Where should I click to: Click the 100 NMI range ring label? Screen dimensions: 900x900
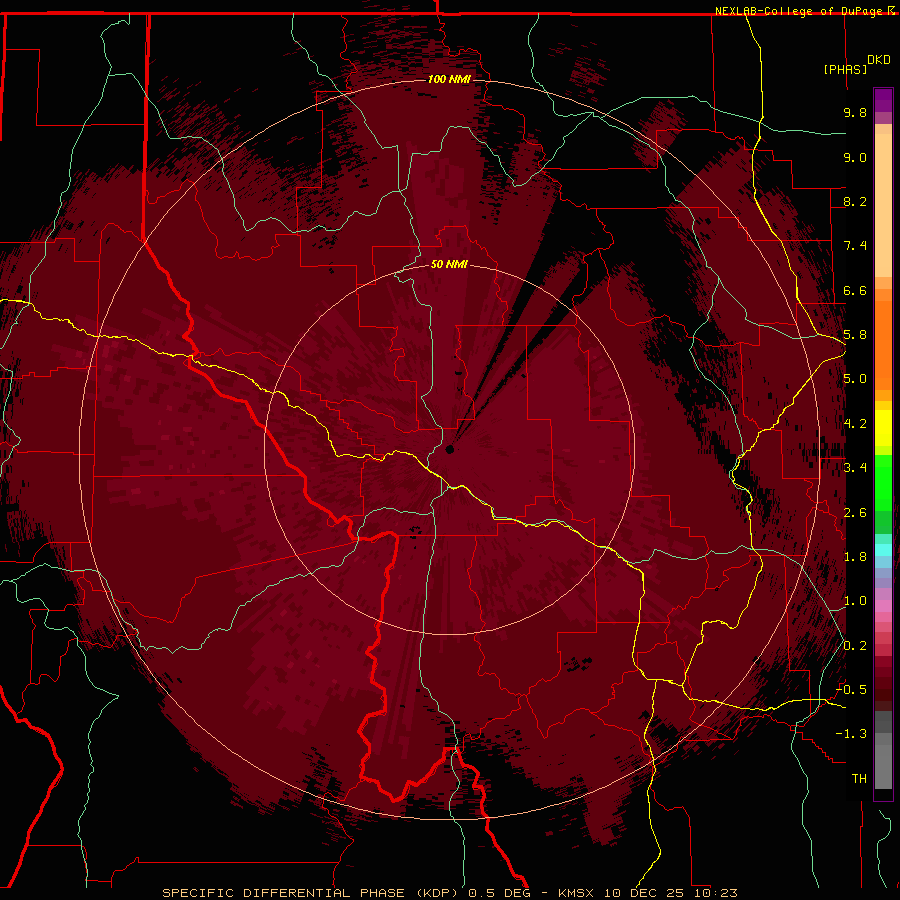449,79
